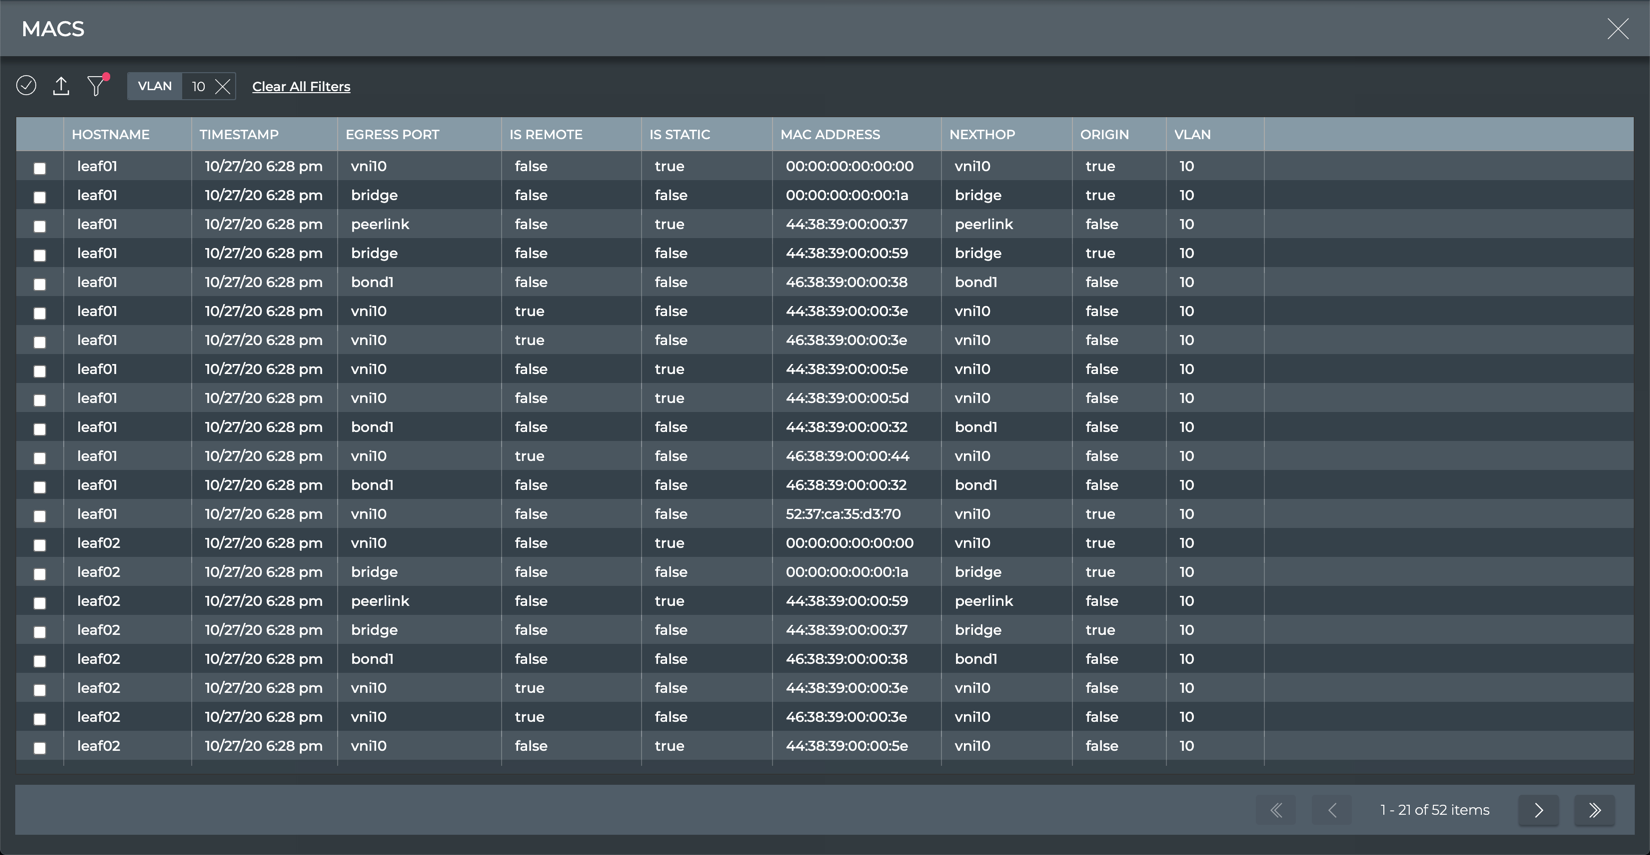Click the select all checkmark icon

pyautogui.click(x=27, y=86)
